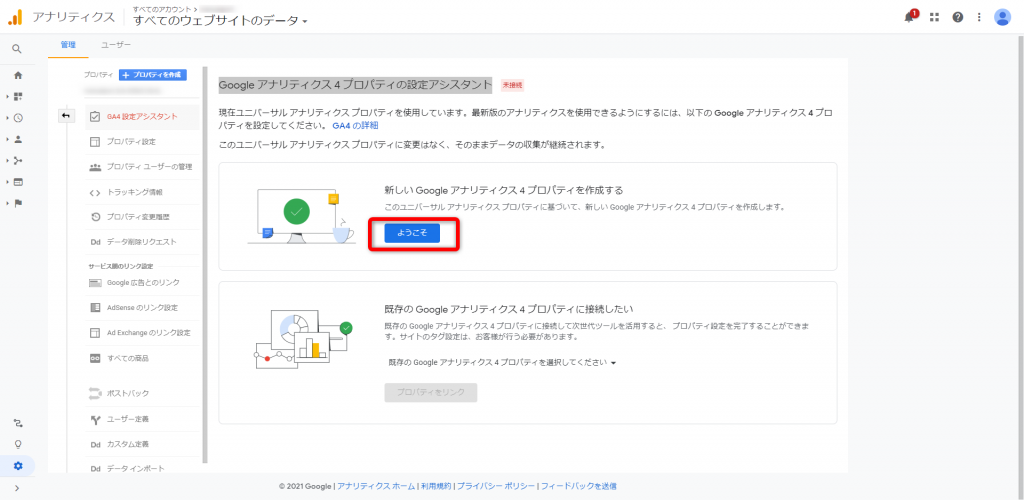The image size is (1024, 500).
Task: Click the プロパティを作成 button
Action: [153, 75]
